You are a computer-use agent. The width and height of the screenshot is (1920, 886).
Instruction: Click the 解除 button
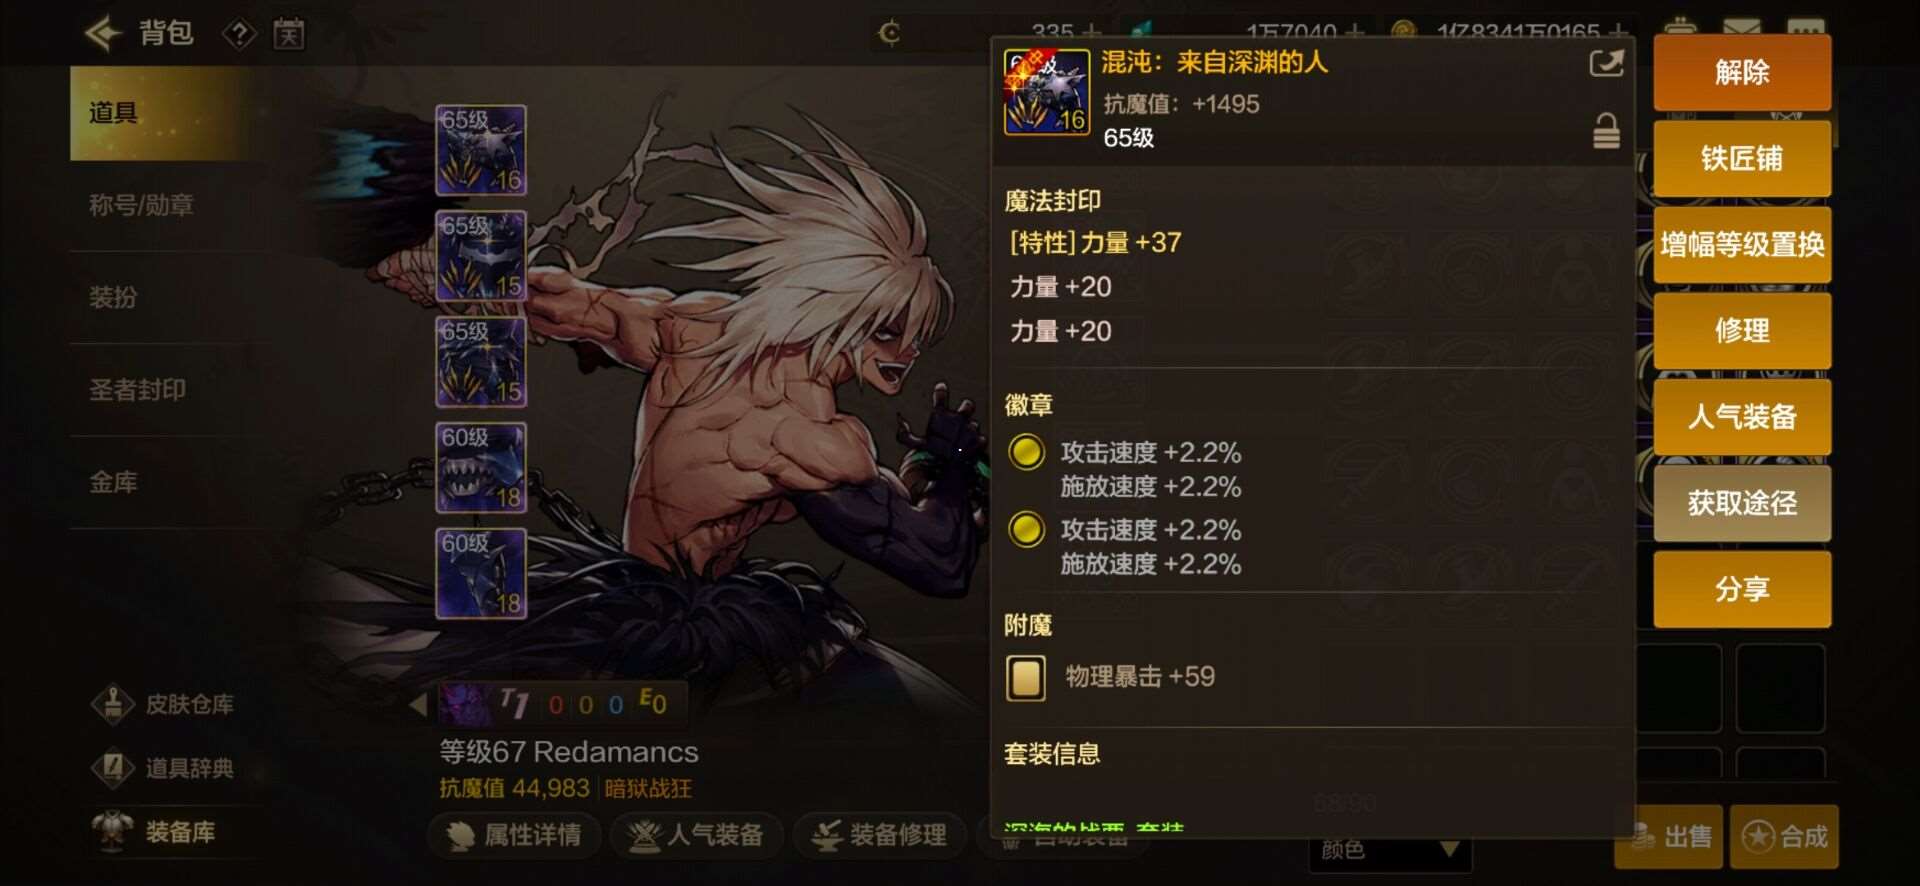coord(1742,72)
